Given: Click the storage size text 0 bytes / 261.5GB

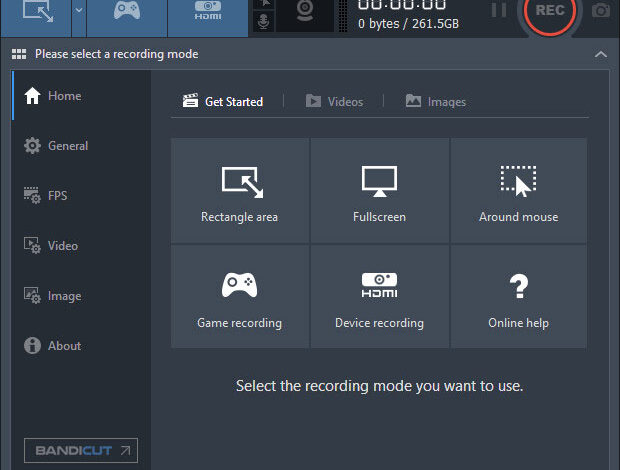Looking at the screenshot, I should click(408, 24).
